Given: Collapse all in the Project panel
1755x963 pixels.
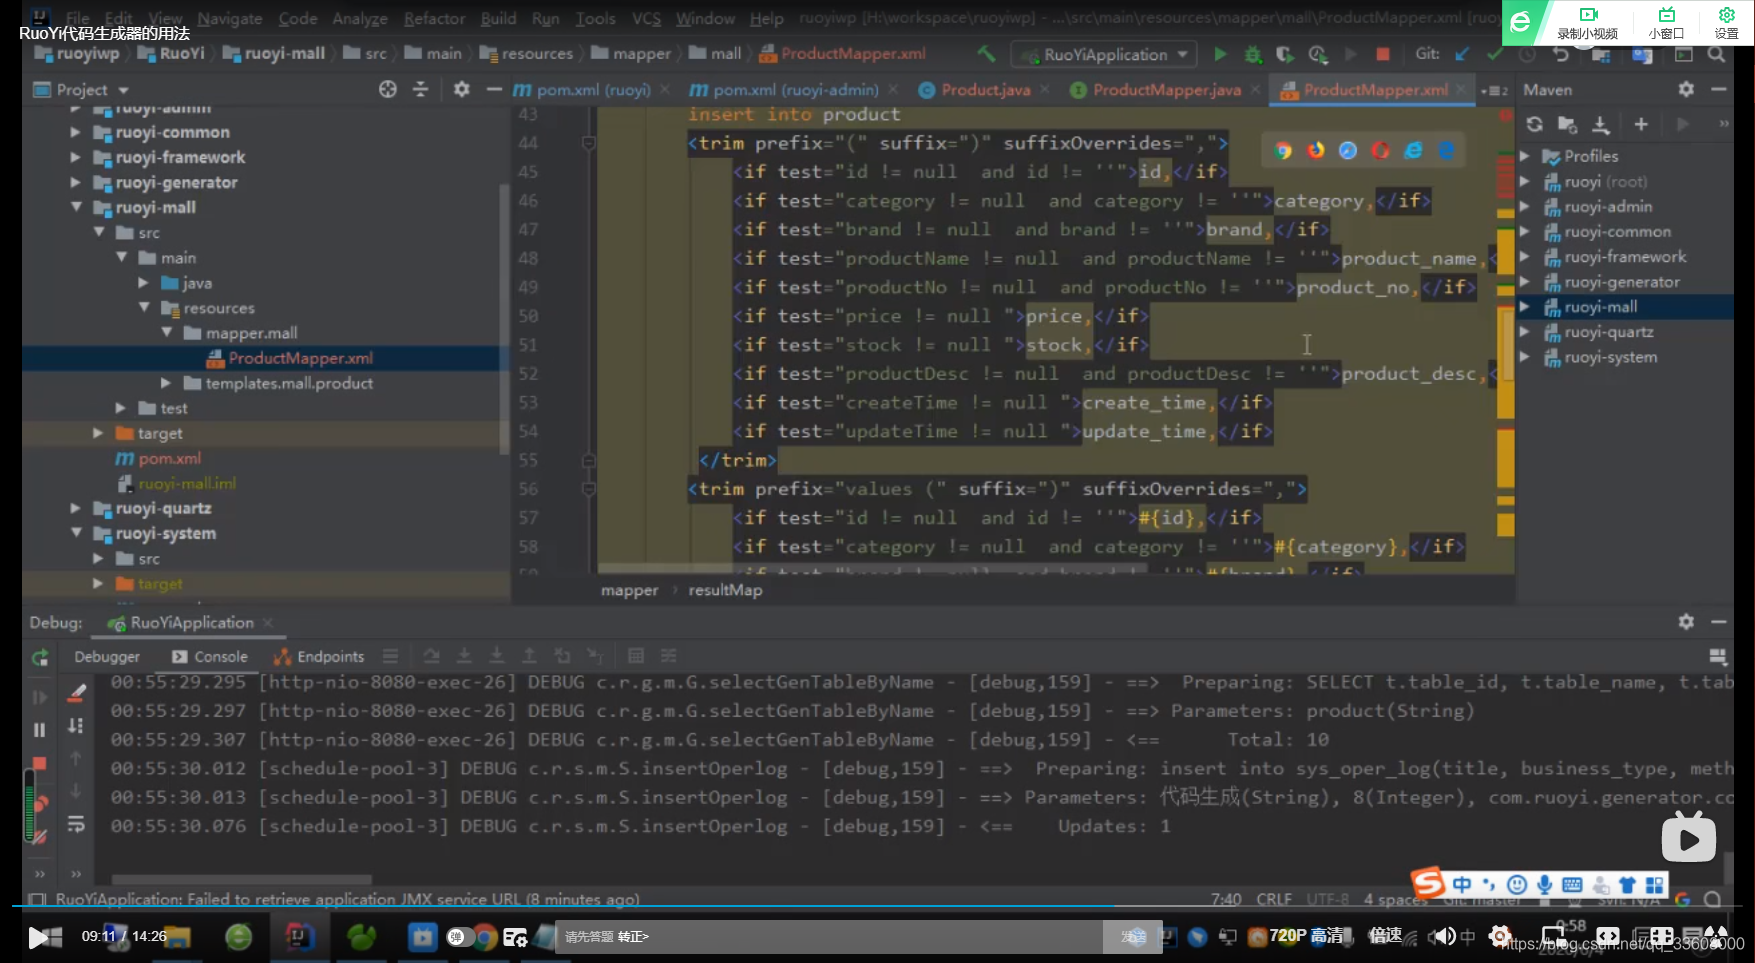Looking at the screenshot, I should [421, 89].
